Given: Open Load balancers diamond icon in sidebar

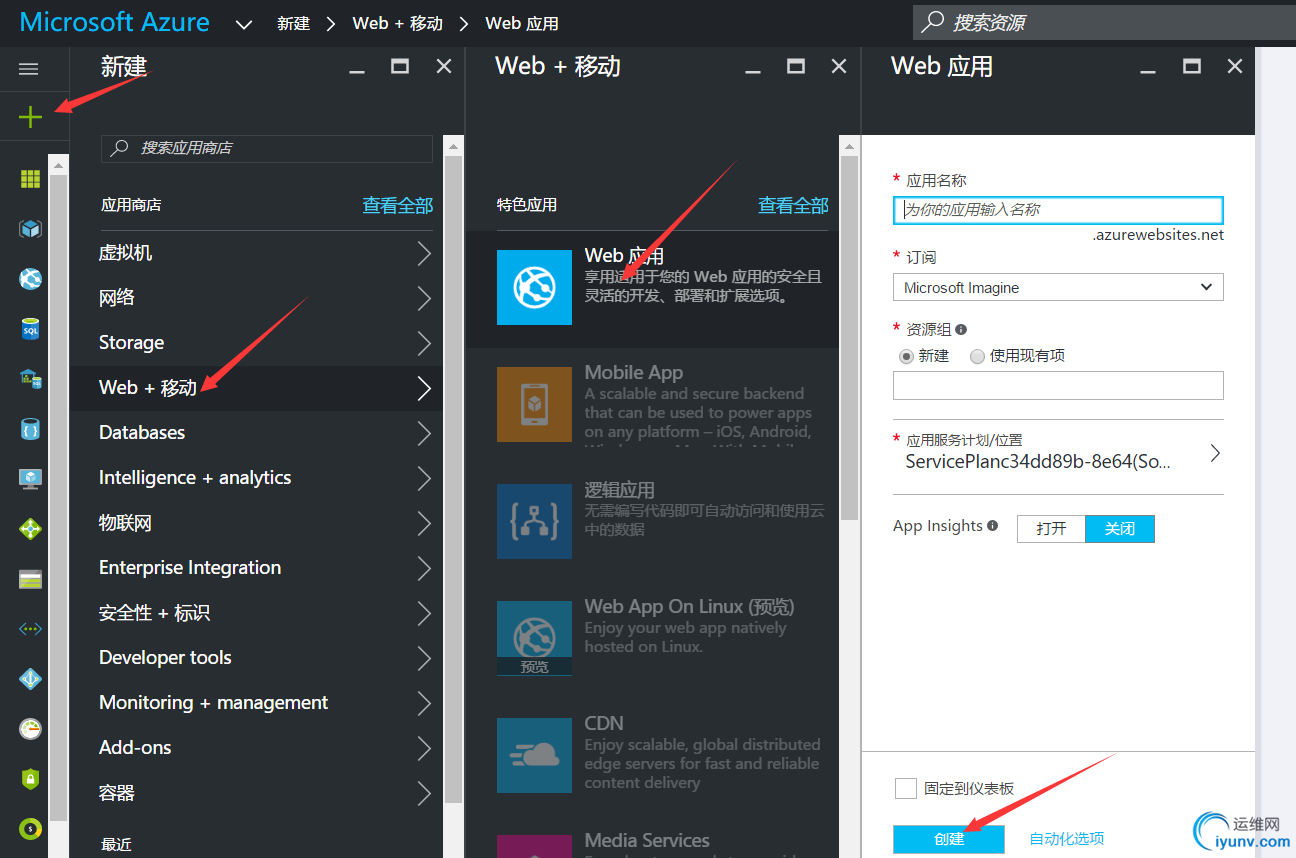Looking at the screenshot, I should point(30,528).
